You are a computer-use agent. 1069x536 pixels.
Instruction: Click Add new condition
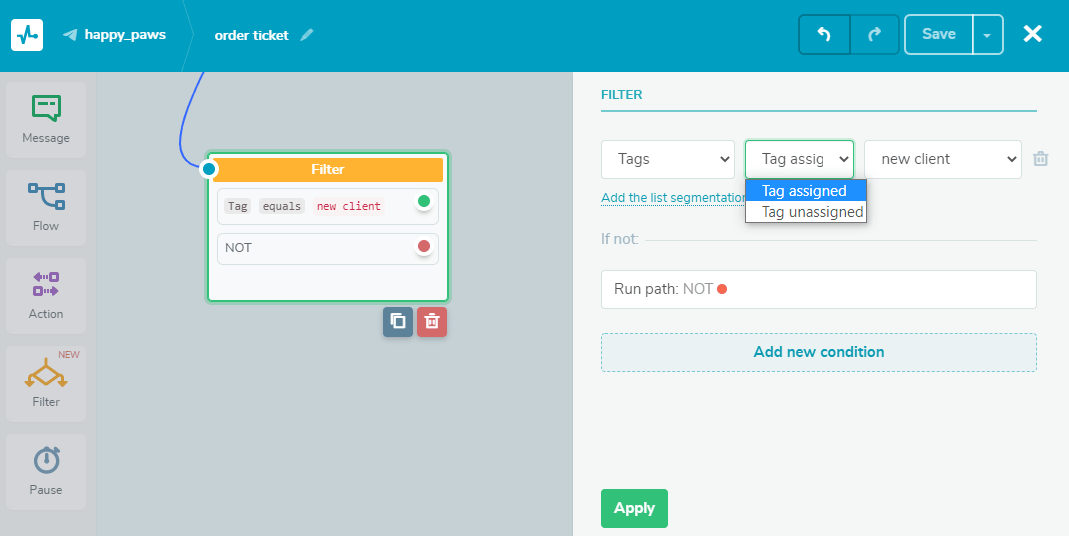818,352
